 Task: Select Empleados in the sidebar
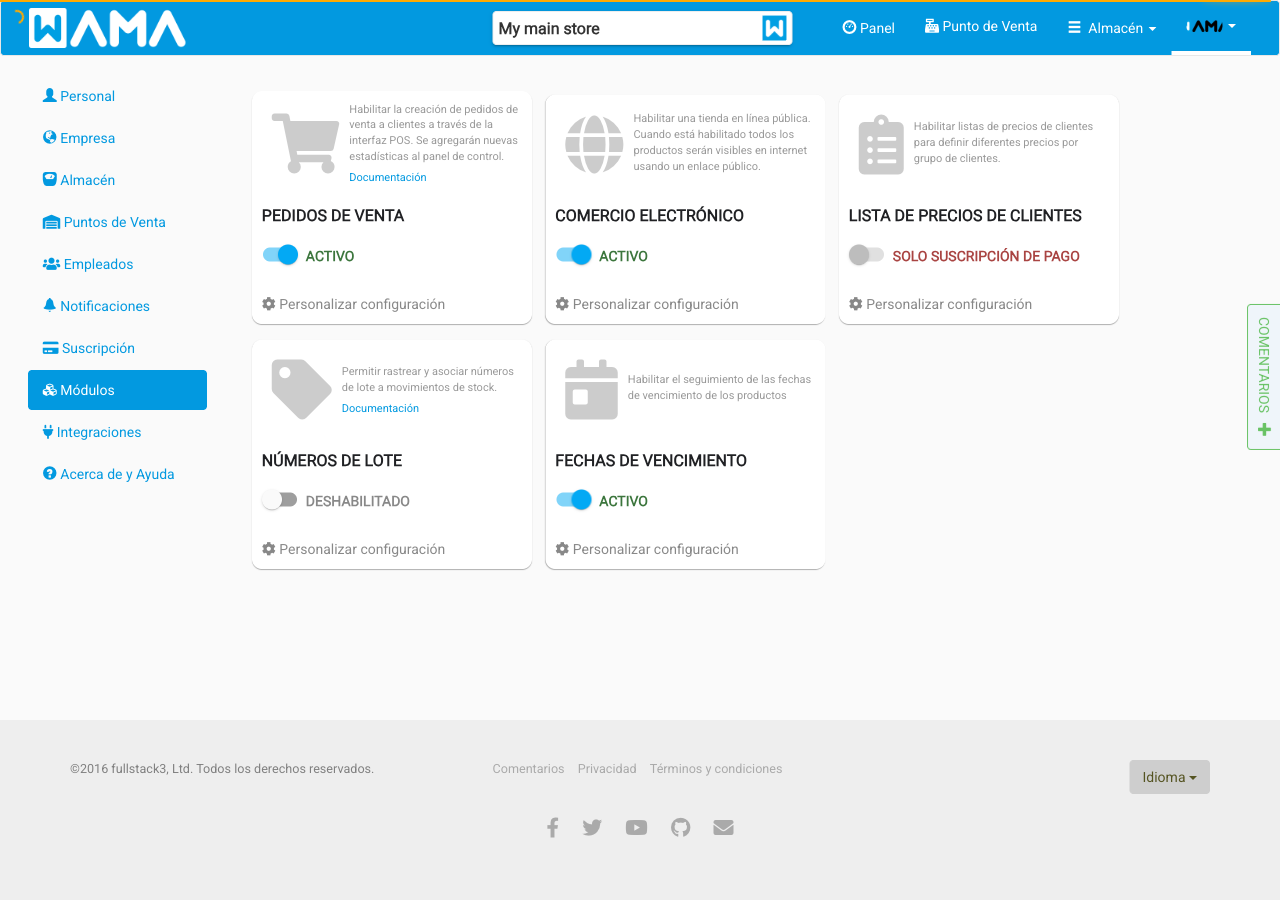pos(117,264)
